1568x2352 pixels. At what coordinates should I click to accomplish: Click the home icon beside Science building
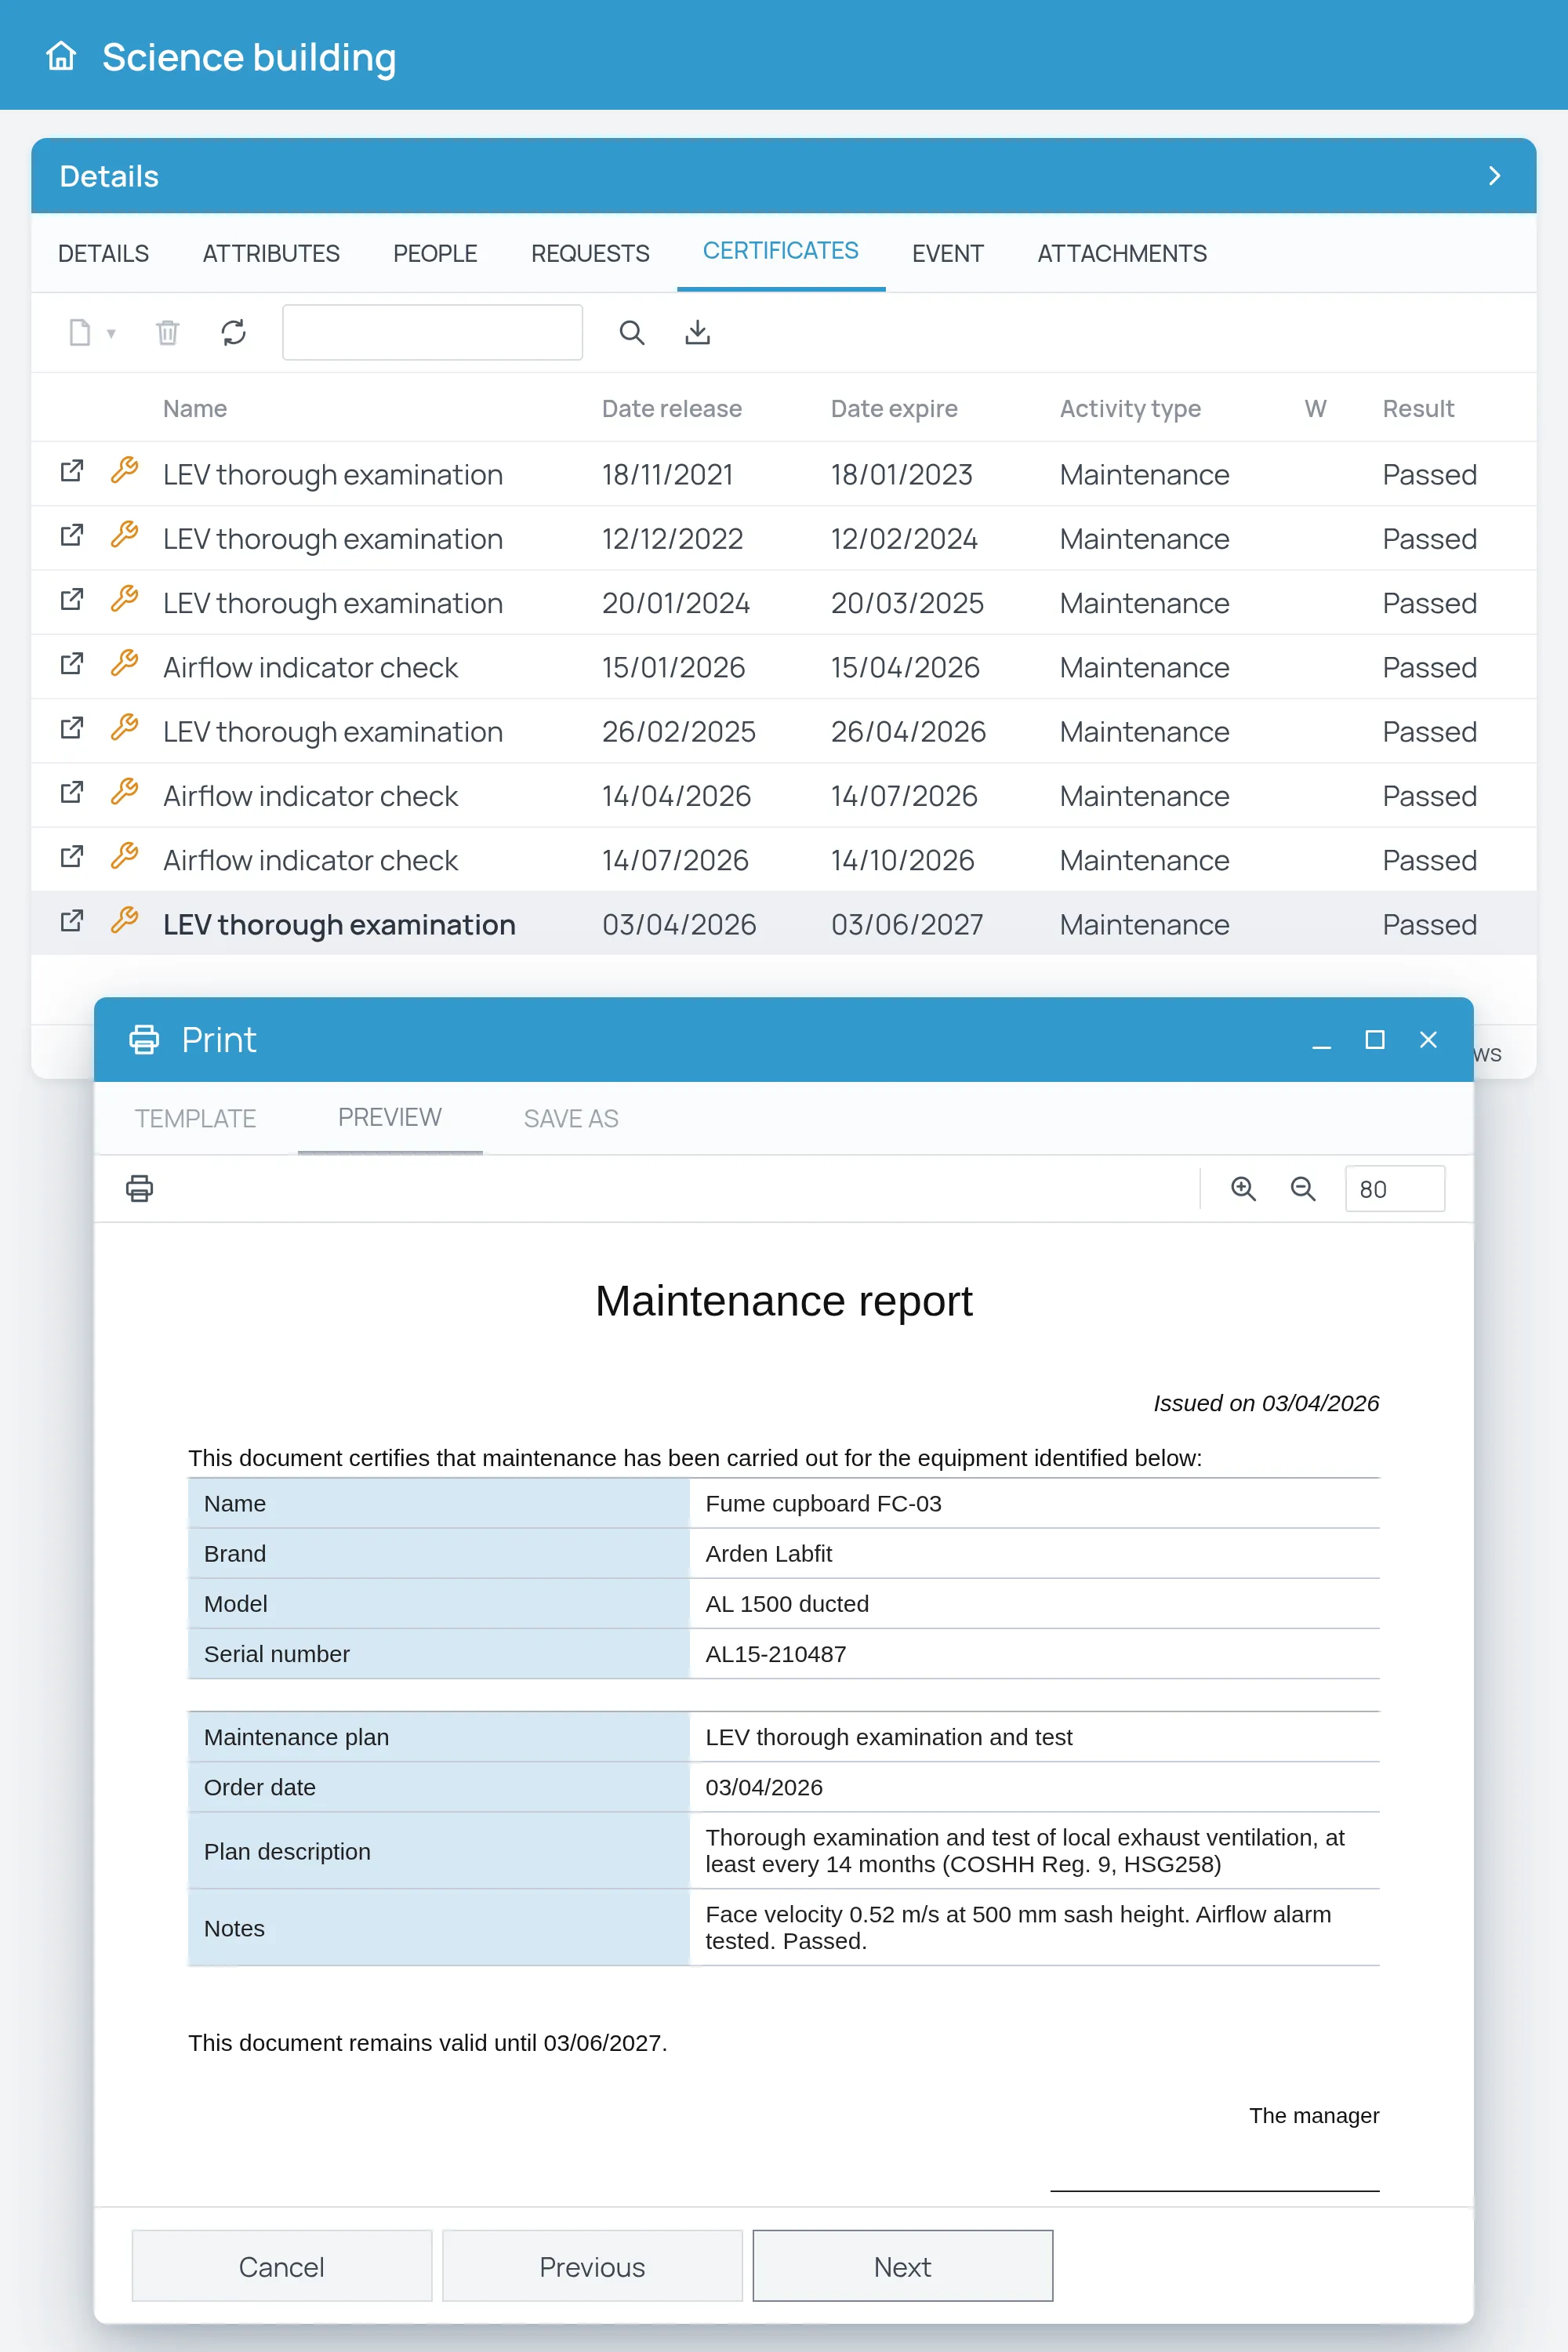click(61, 56)
